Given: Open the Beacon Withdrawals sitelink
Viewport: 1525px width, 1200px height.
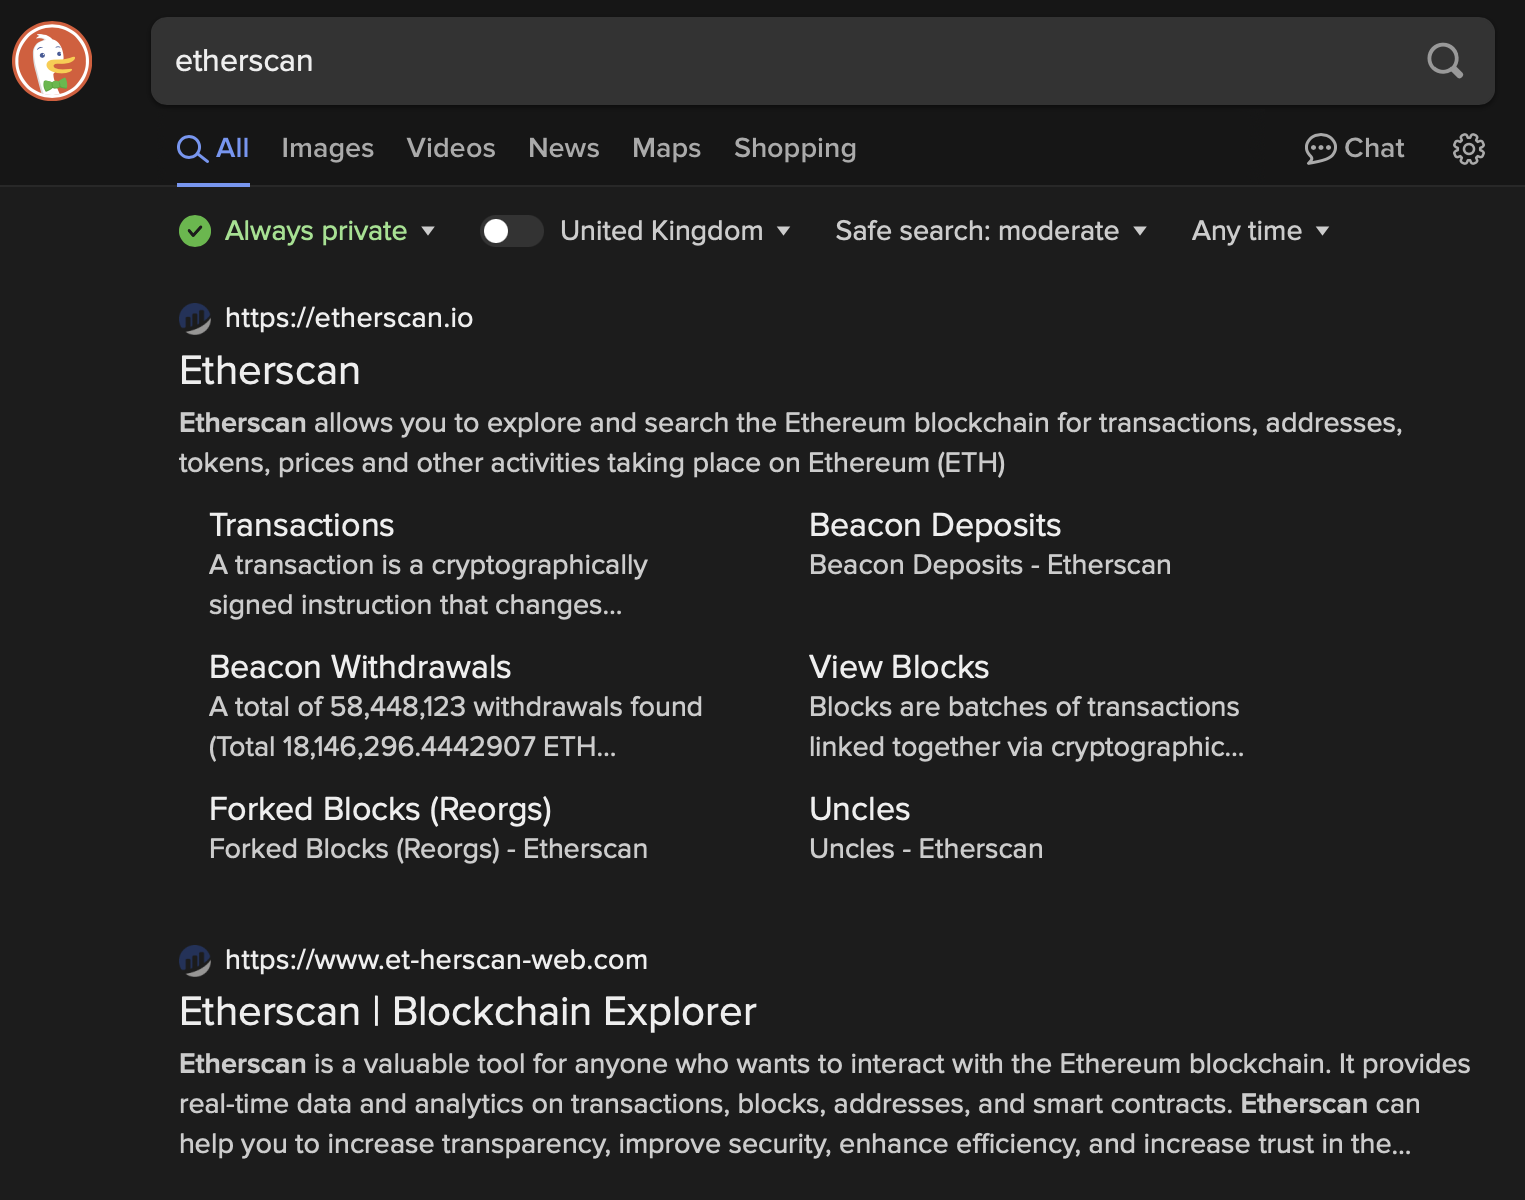Looking at the screenshot, I should [360, 666].
